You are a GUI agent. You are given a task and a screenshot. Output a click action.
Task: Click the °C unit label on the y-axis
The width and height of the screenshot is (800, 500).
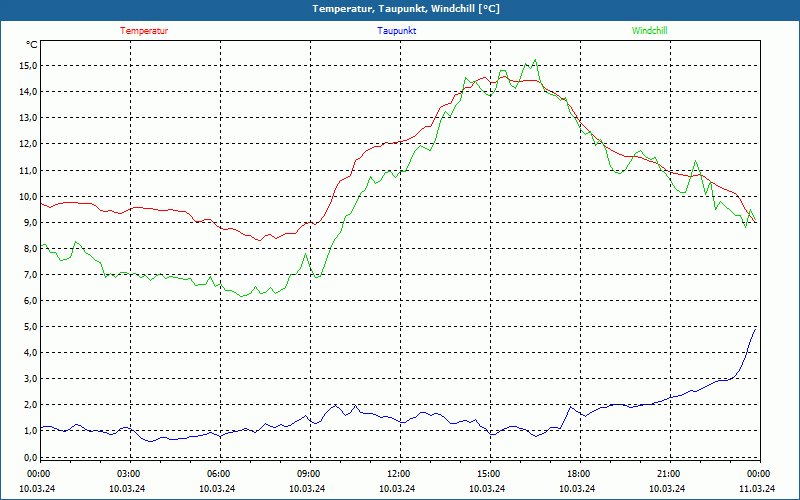pos(32,45)
